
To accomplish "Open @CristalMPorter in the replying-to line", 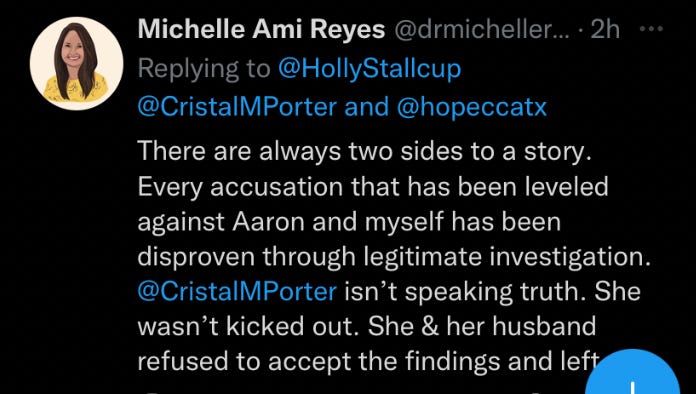I will [x=237, y=107].
